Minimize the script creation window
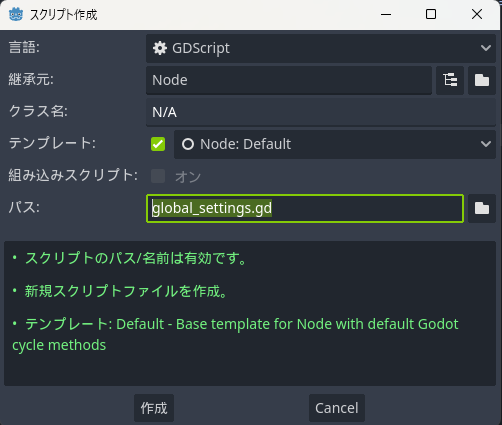 click(386, 15)
